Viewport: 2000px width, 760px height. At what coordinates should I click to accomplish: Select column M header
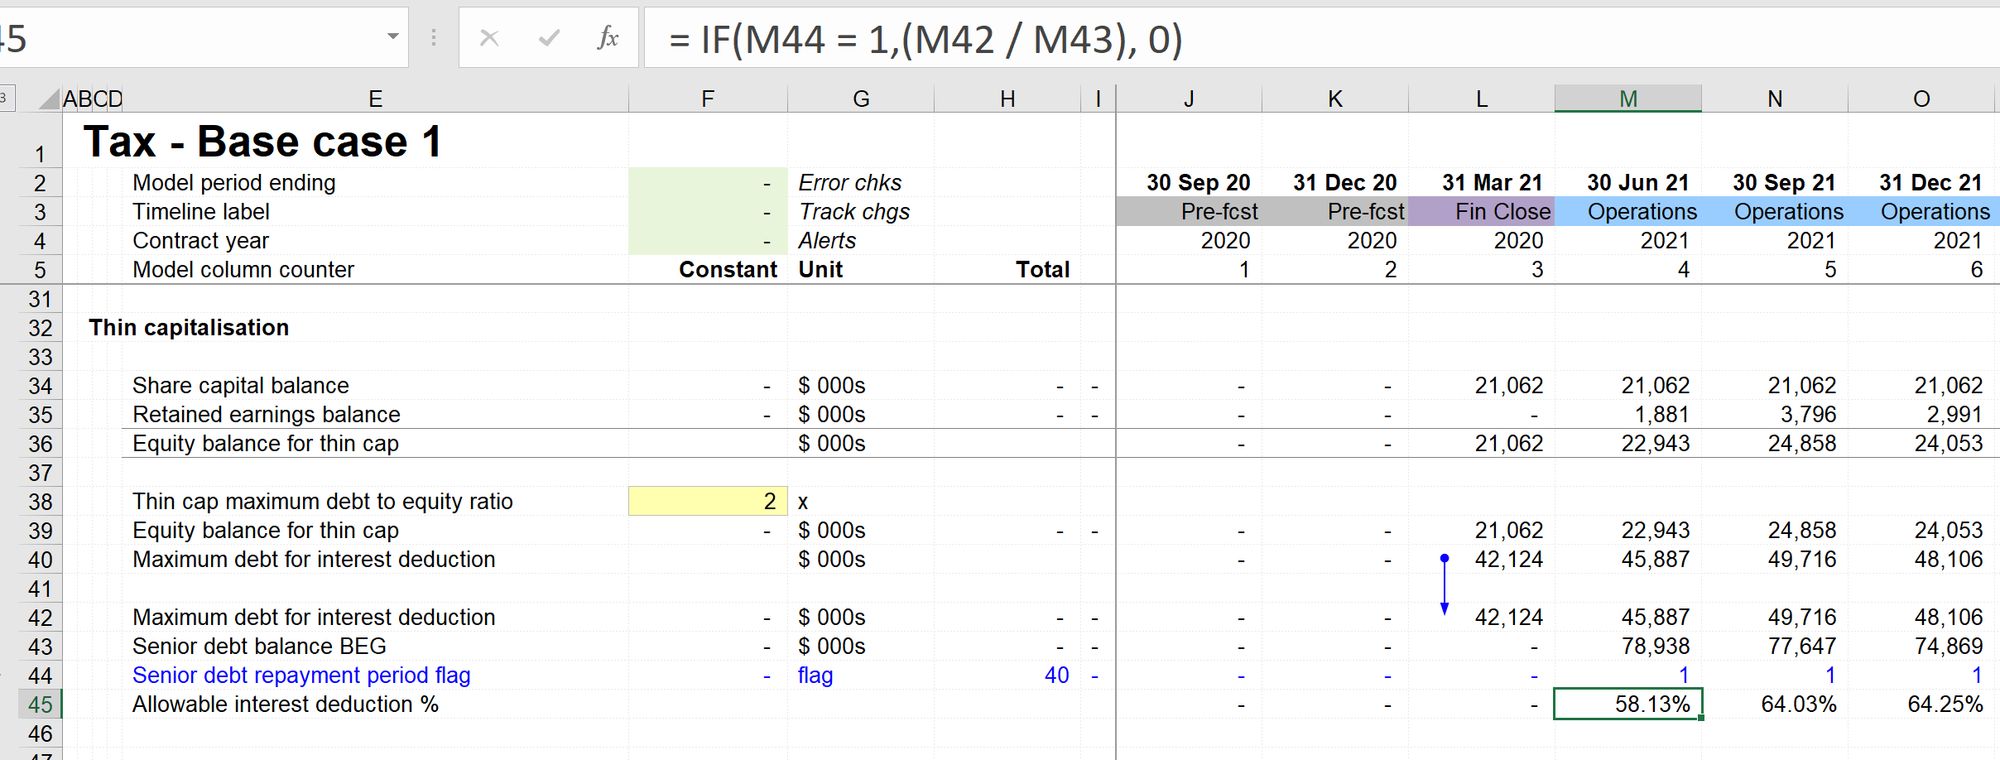(1628, 98)
